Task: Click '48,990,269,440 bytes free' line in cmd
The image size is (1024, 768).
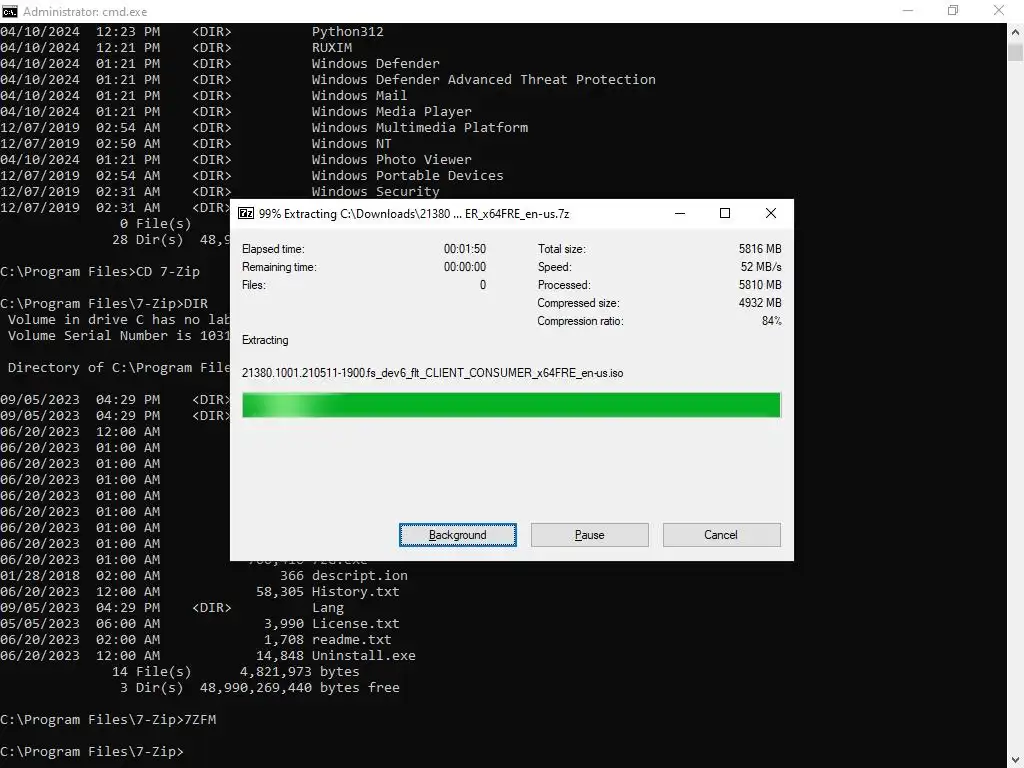Action: (300, 688)
